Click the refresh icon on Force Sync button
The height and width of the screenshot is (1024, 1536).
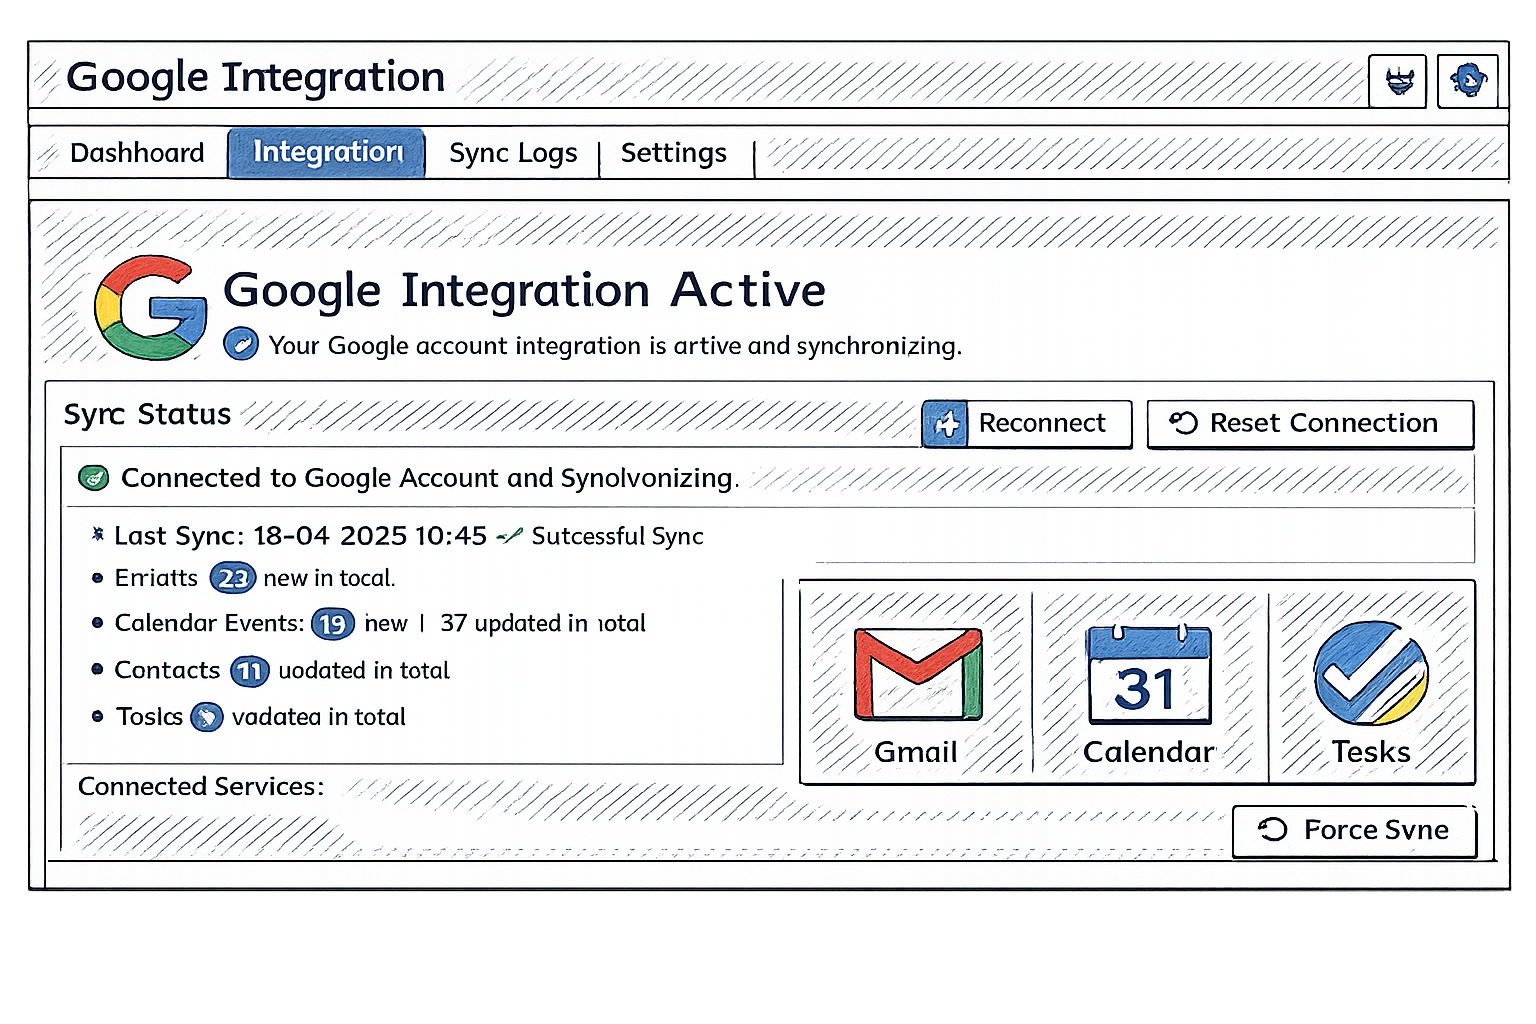click(x=1273, y=829)
